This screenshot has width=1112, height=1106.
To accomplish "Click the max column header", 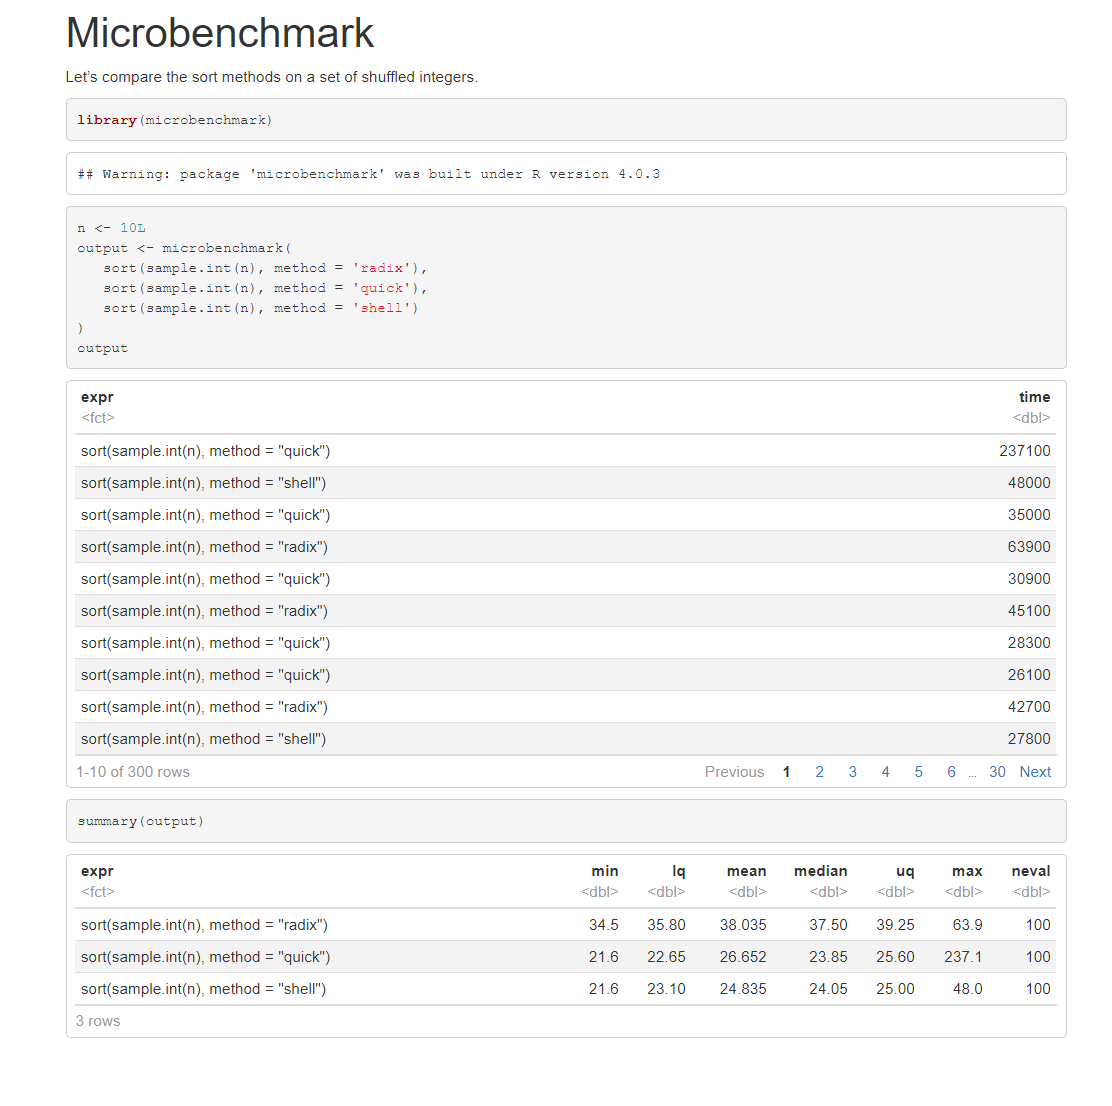I will 967,871.
